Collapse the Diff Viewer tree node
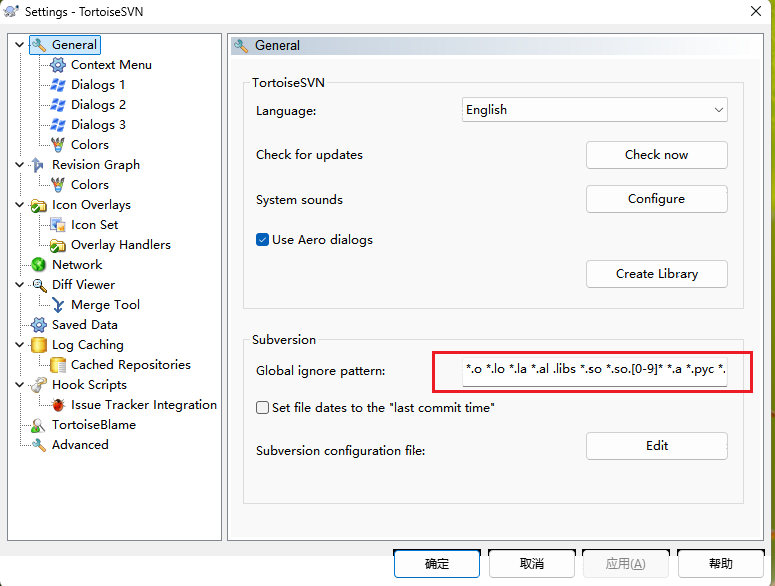Image resolution: width=775 pixels, height=586 pixels. [19, 285]
